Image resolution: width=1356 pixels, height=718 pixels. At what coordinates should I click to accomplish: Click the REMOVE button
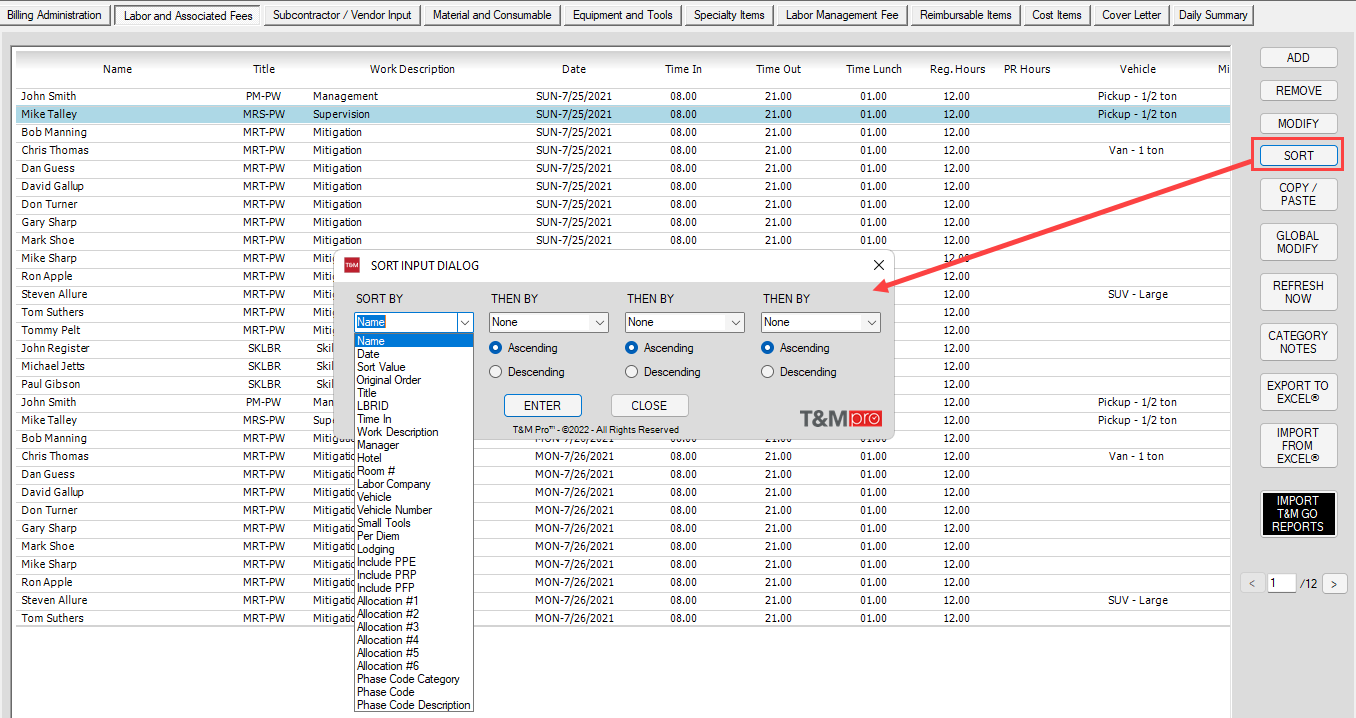[x=1298, y=91]
